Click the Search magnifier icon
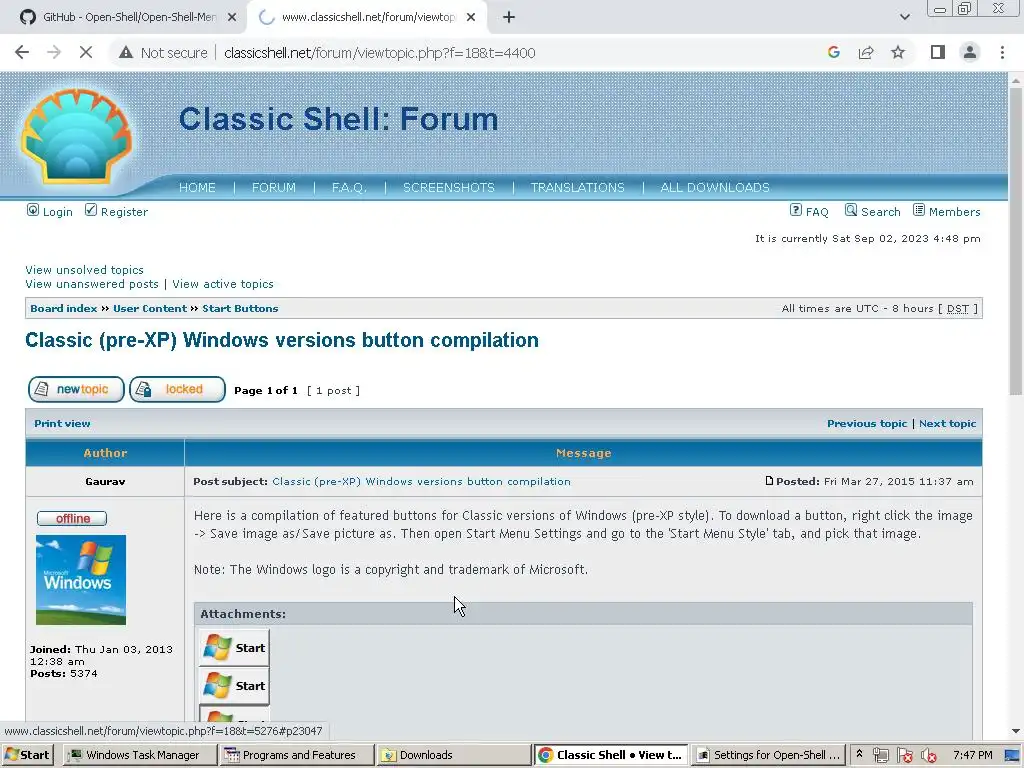 (851, 210)
